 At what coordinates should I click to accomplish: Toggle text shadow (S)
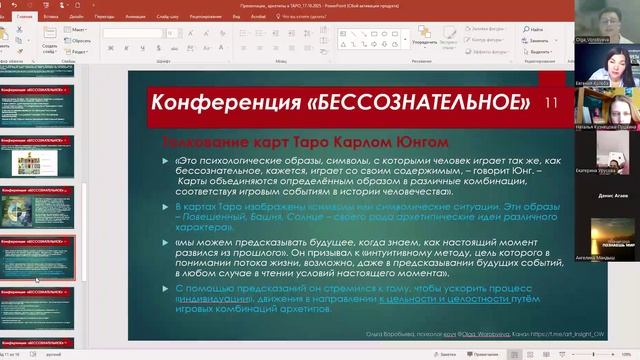coord(158,48)
